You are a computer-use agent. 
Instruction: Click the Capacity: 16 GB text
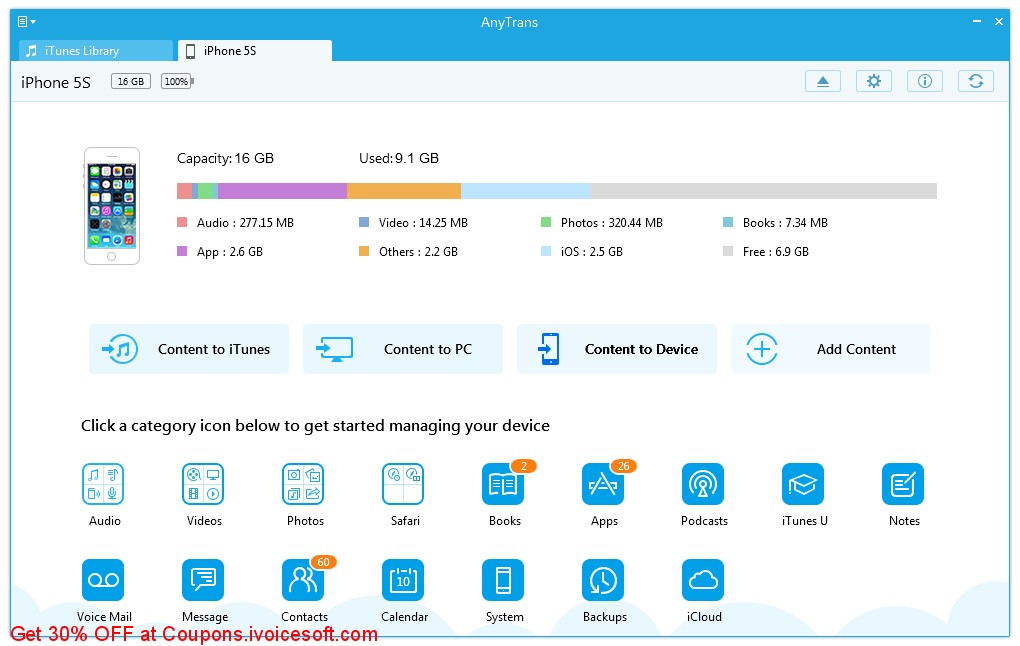tap(225, 158)
